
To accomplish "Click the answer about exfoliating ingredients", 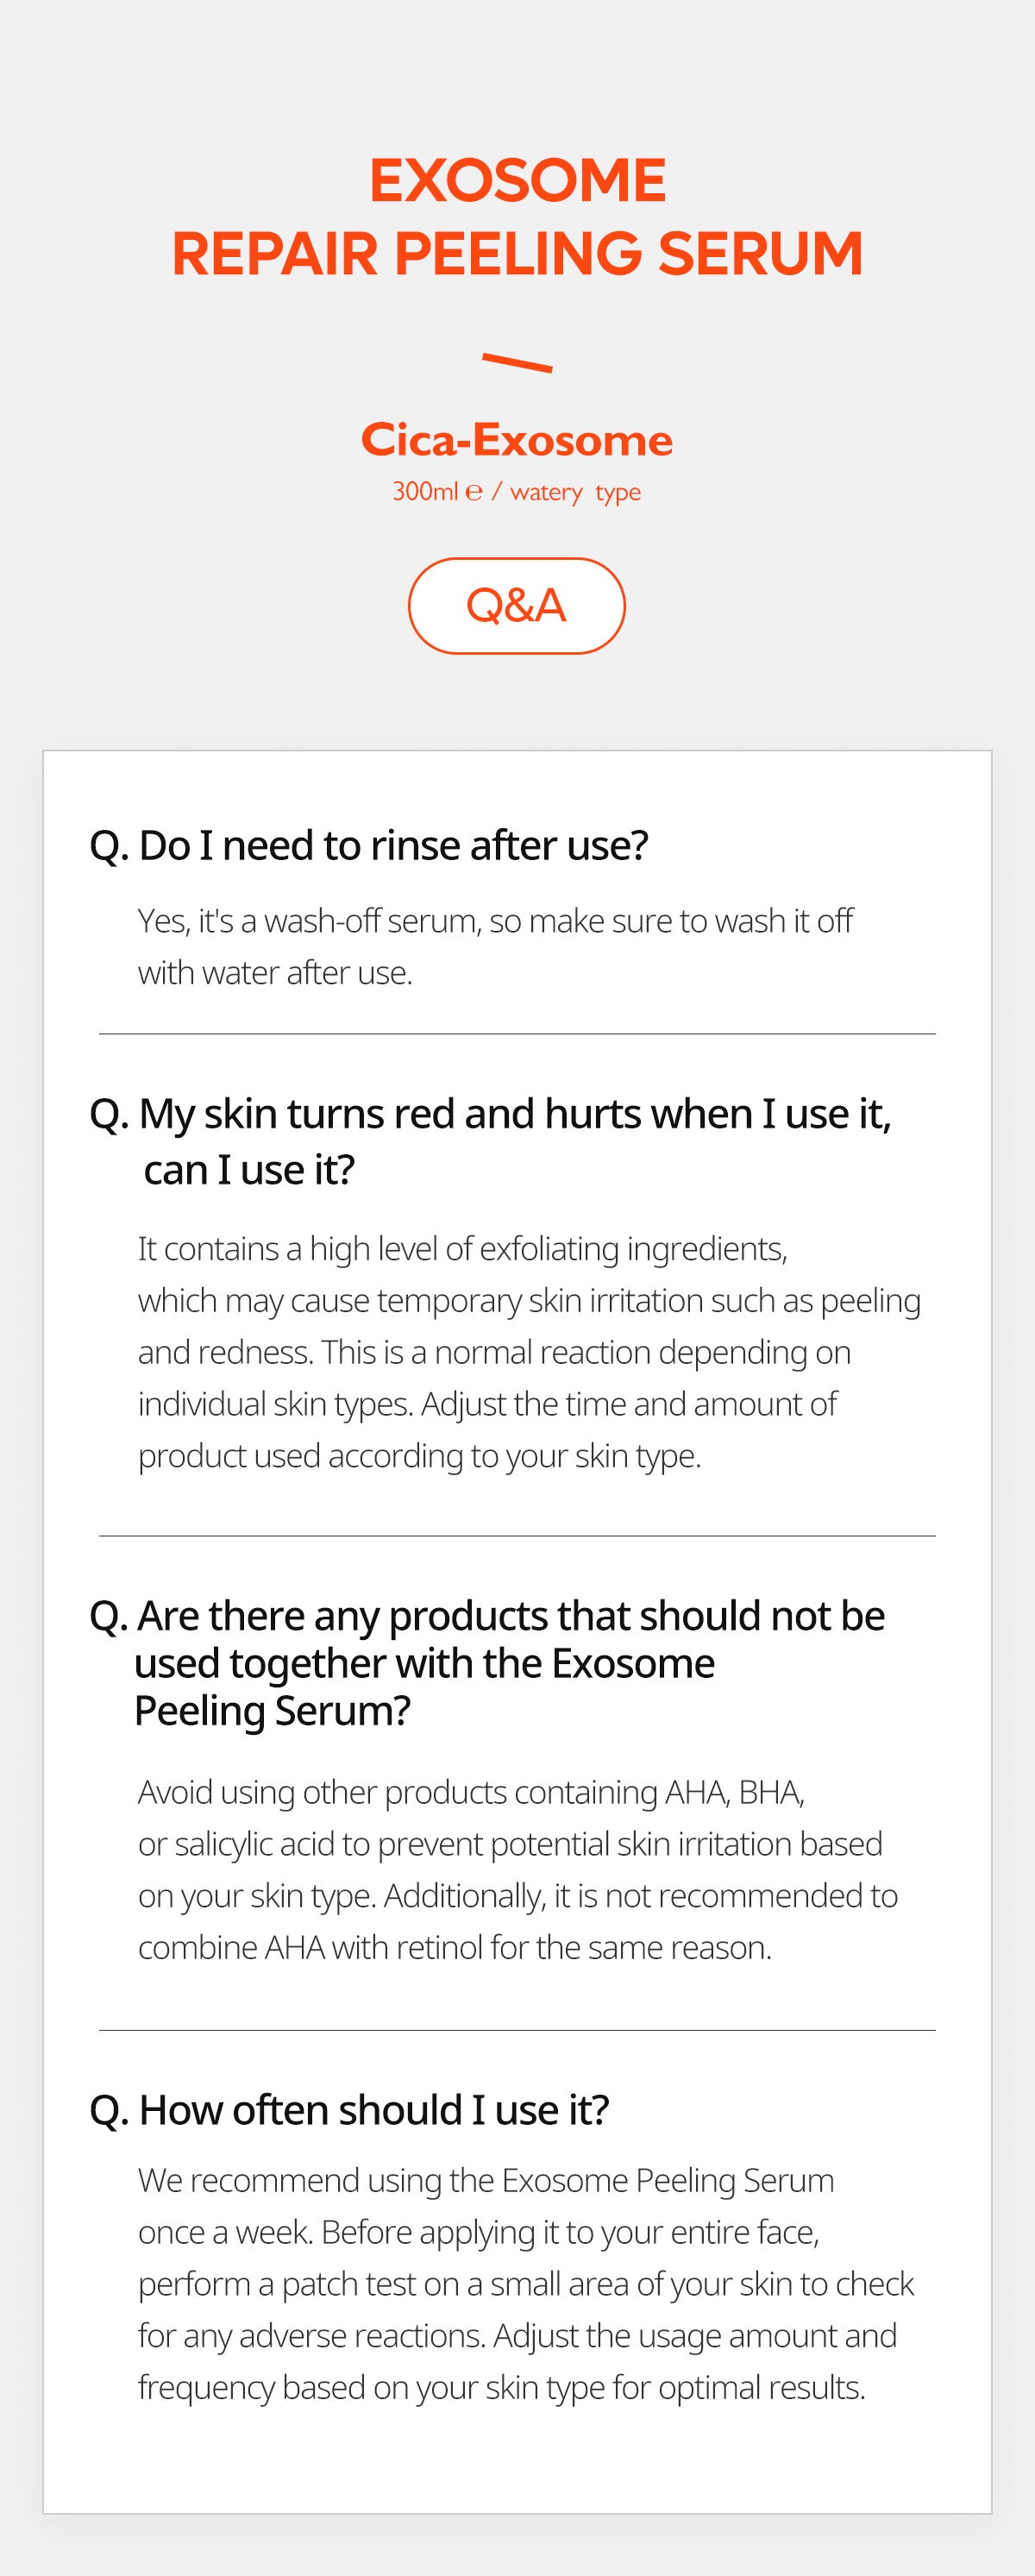I will click(x=528, y=1352).
